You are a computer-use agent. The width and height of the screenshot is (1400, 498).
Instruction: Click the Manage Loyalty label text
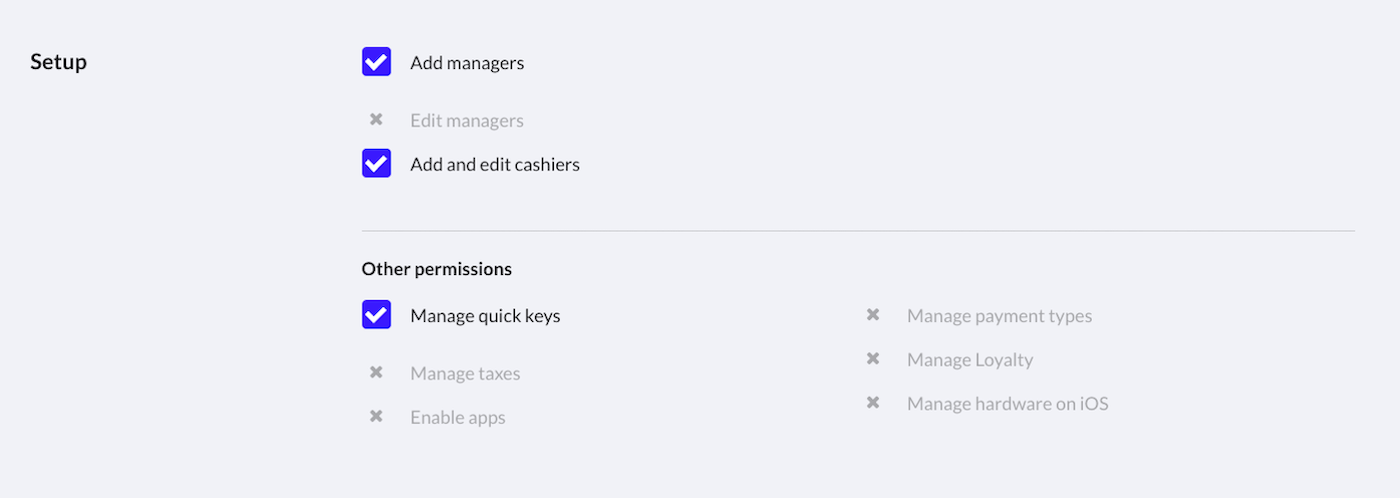[970, 360]
